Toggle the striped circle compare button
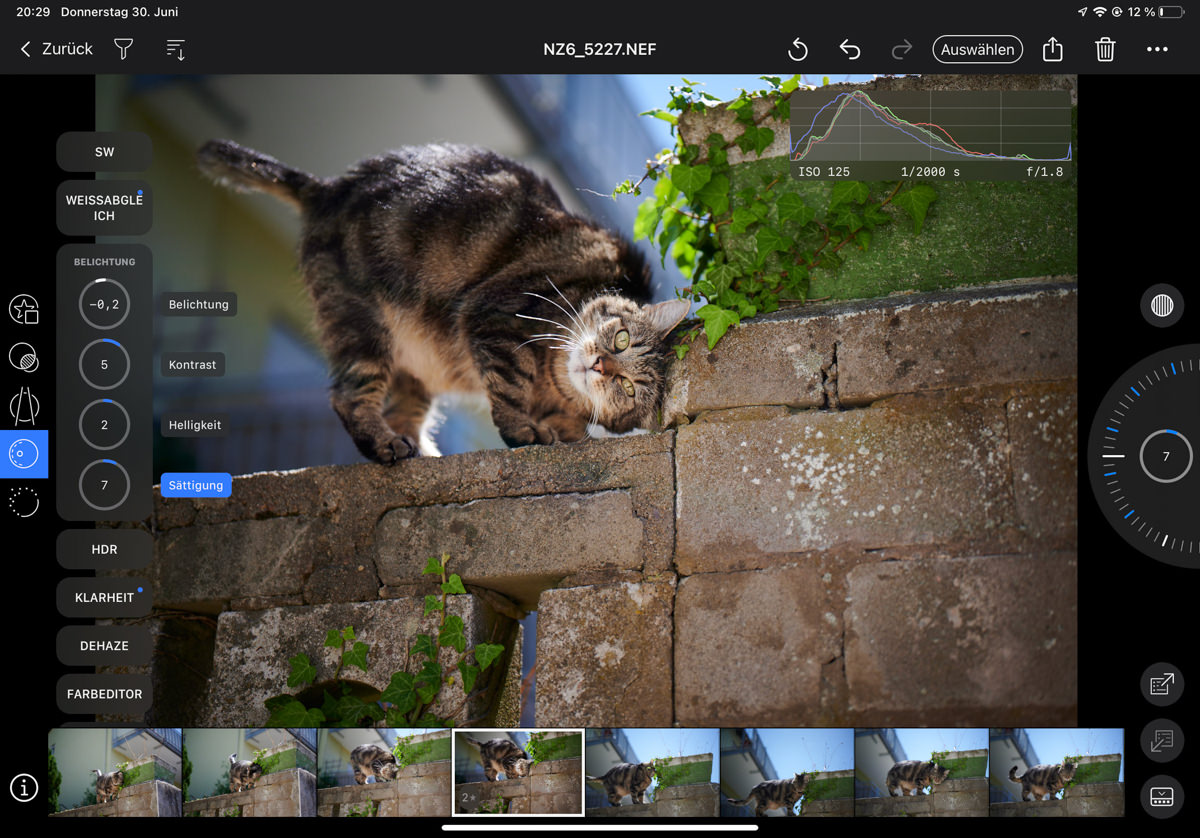 [1161, 305]
